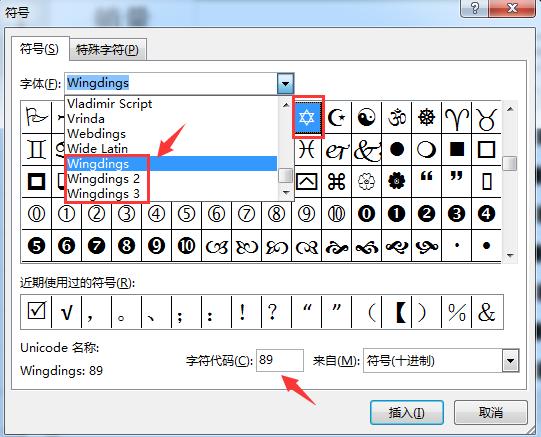Pick recently used check mark symbol
This screenshot has height=437, width=541.
tap(66, 311)
